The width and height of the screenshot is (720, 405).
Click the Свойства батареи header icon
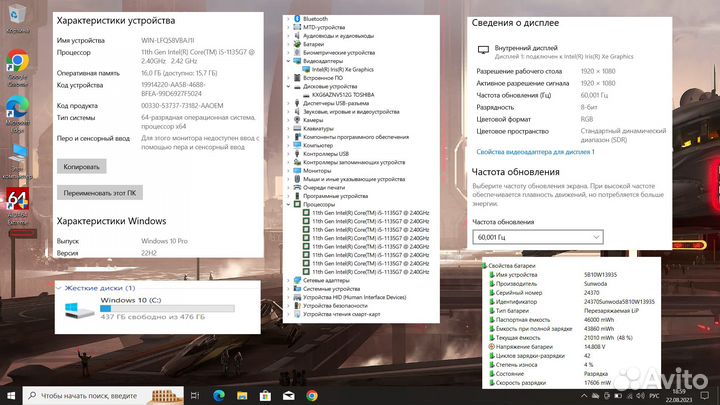tap(484, 265)
